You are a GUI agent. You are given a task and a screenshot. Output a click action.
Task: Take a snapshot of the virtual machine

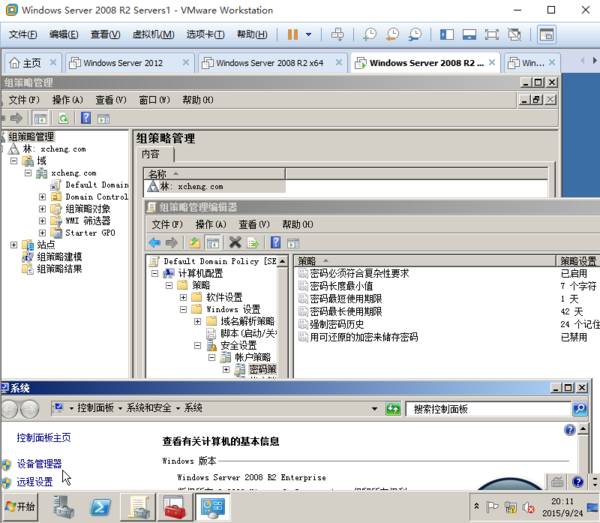point(370,34)
